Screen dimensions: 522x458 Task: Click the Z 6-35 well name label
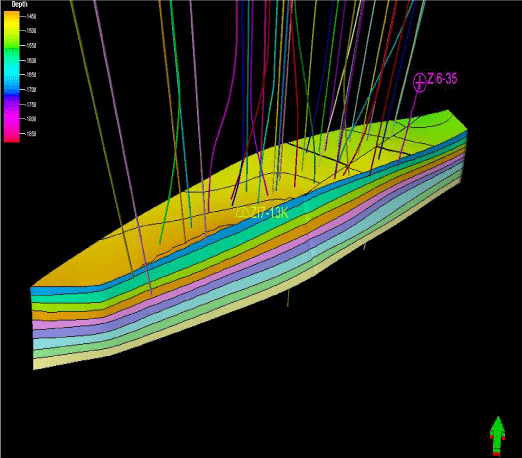click(x=442, y=79)
